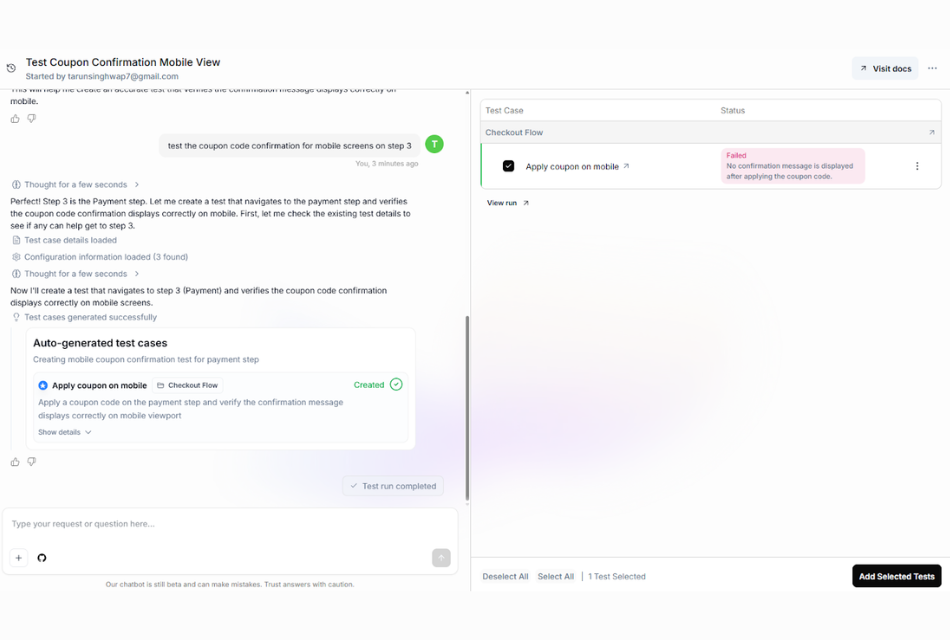Click the plus attachment icon in the chat input
Image resolution: width=950 pixels, height=640 pixels.
pyautogui.click(x=19, y=558)
